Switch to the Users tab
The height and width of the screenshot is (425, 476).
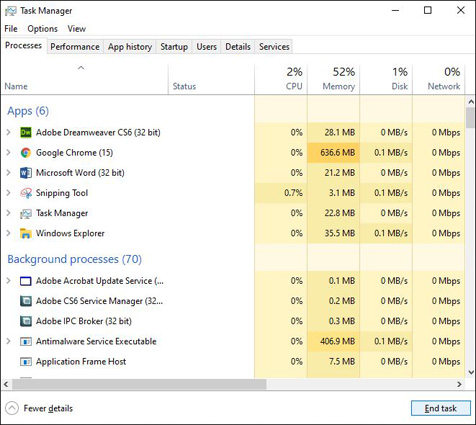click(206, 47)
